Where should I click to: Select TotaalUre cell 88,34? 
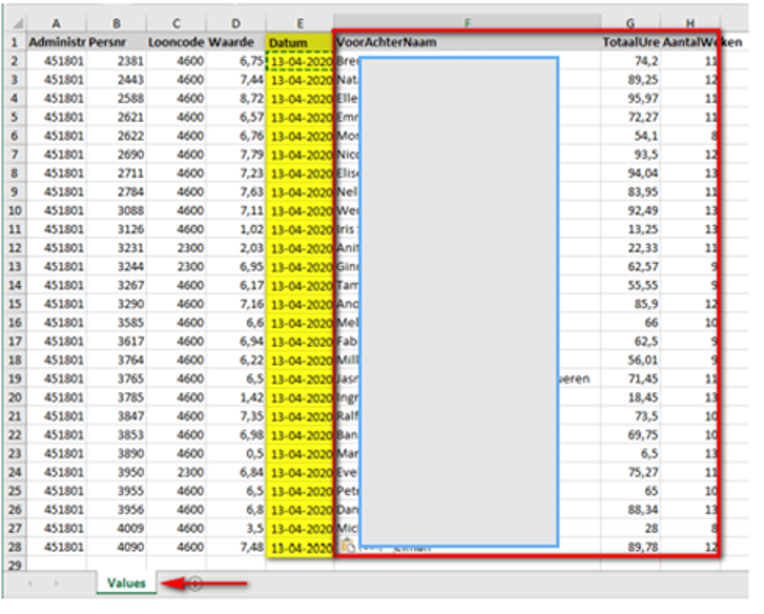631,510
